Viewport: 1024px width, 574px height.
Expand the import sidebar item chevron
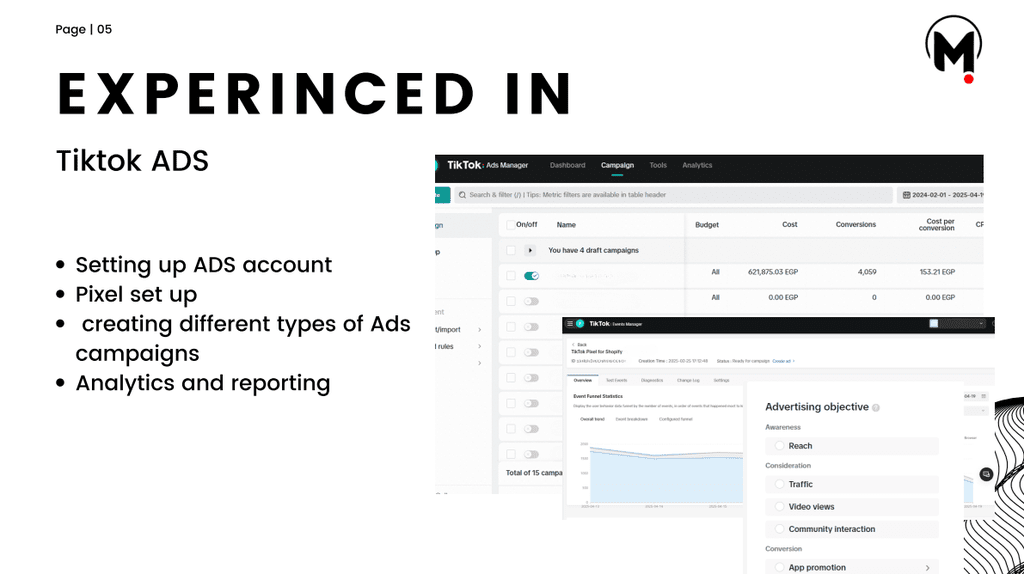coord(479,330)
